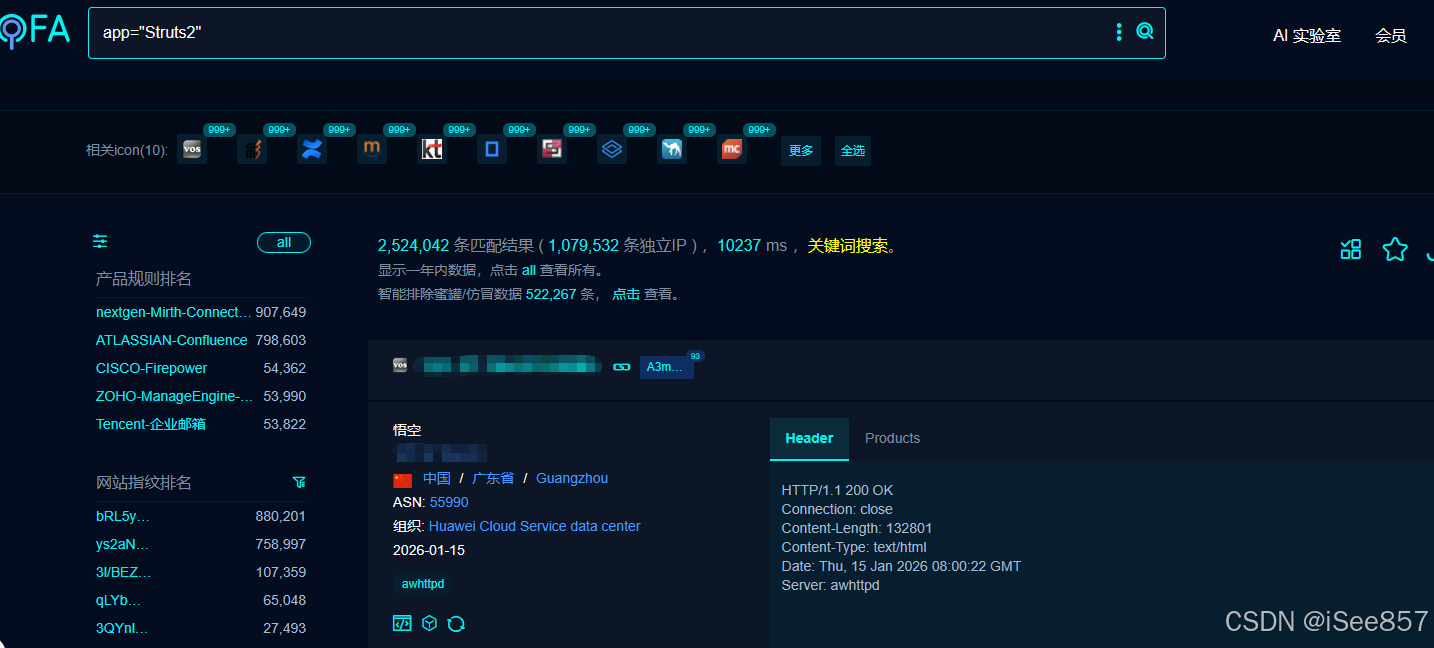Filter by Tencent-企业邮箱 product
The height and width of the screenshot is (648, 1434).
[151, 424]
